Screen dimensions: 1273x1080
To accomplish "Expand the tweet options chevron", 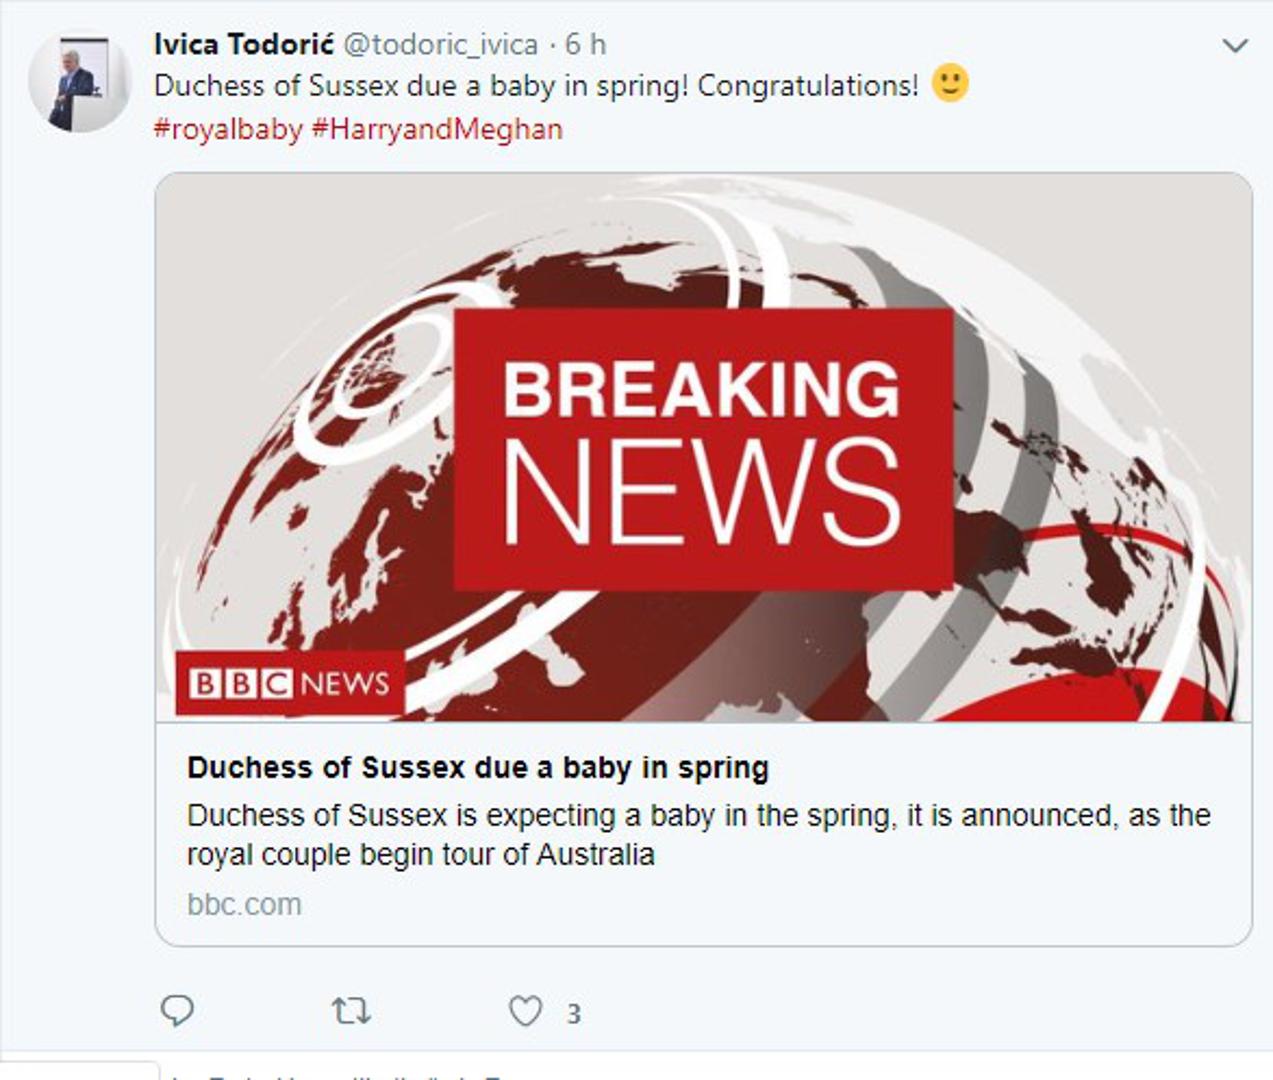I will (x=1236, y=46).
